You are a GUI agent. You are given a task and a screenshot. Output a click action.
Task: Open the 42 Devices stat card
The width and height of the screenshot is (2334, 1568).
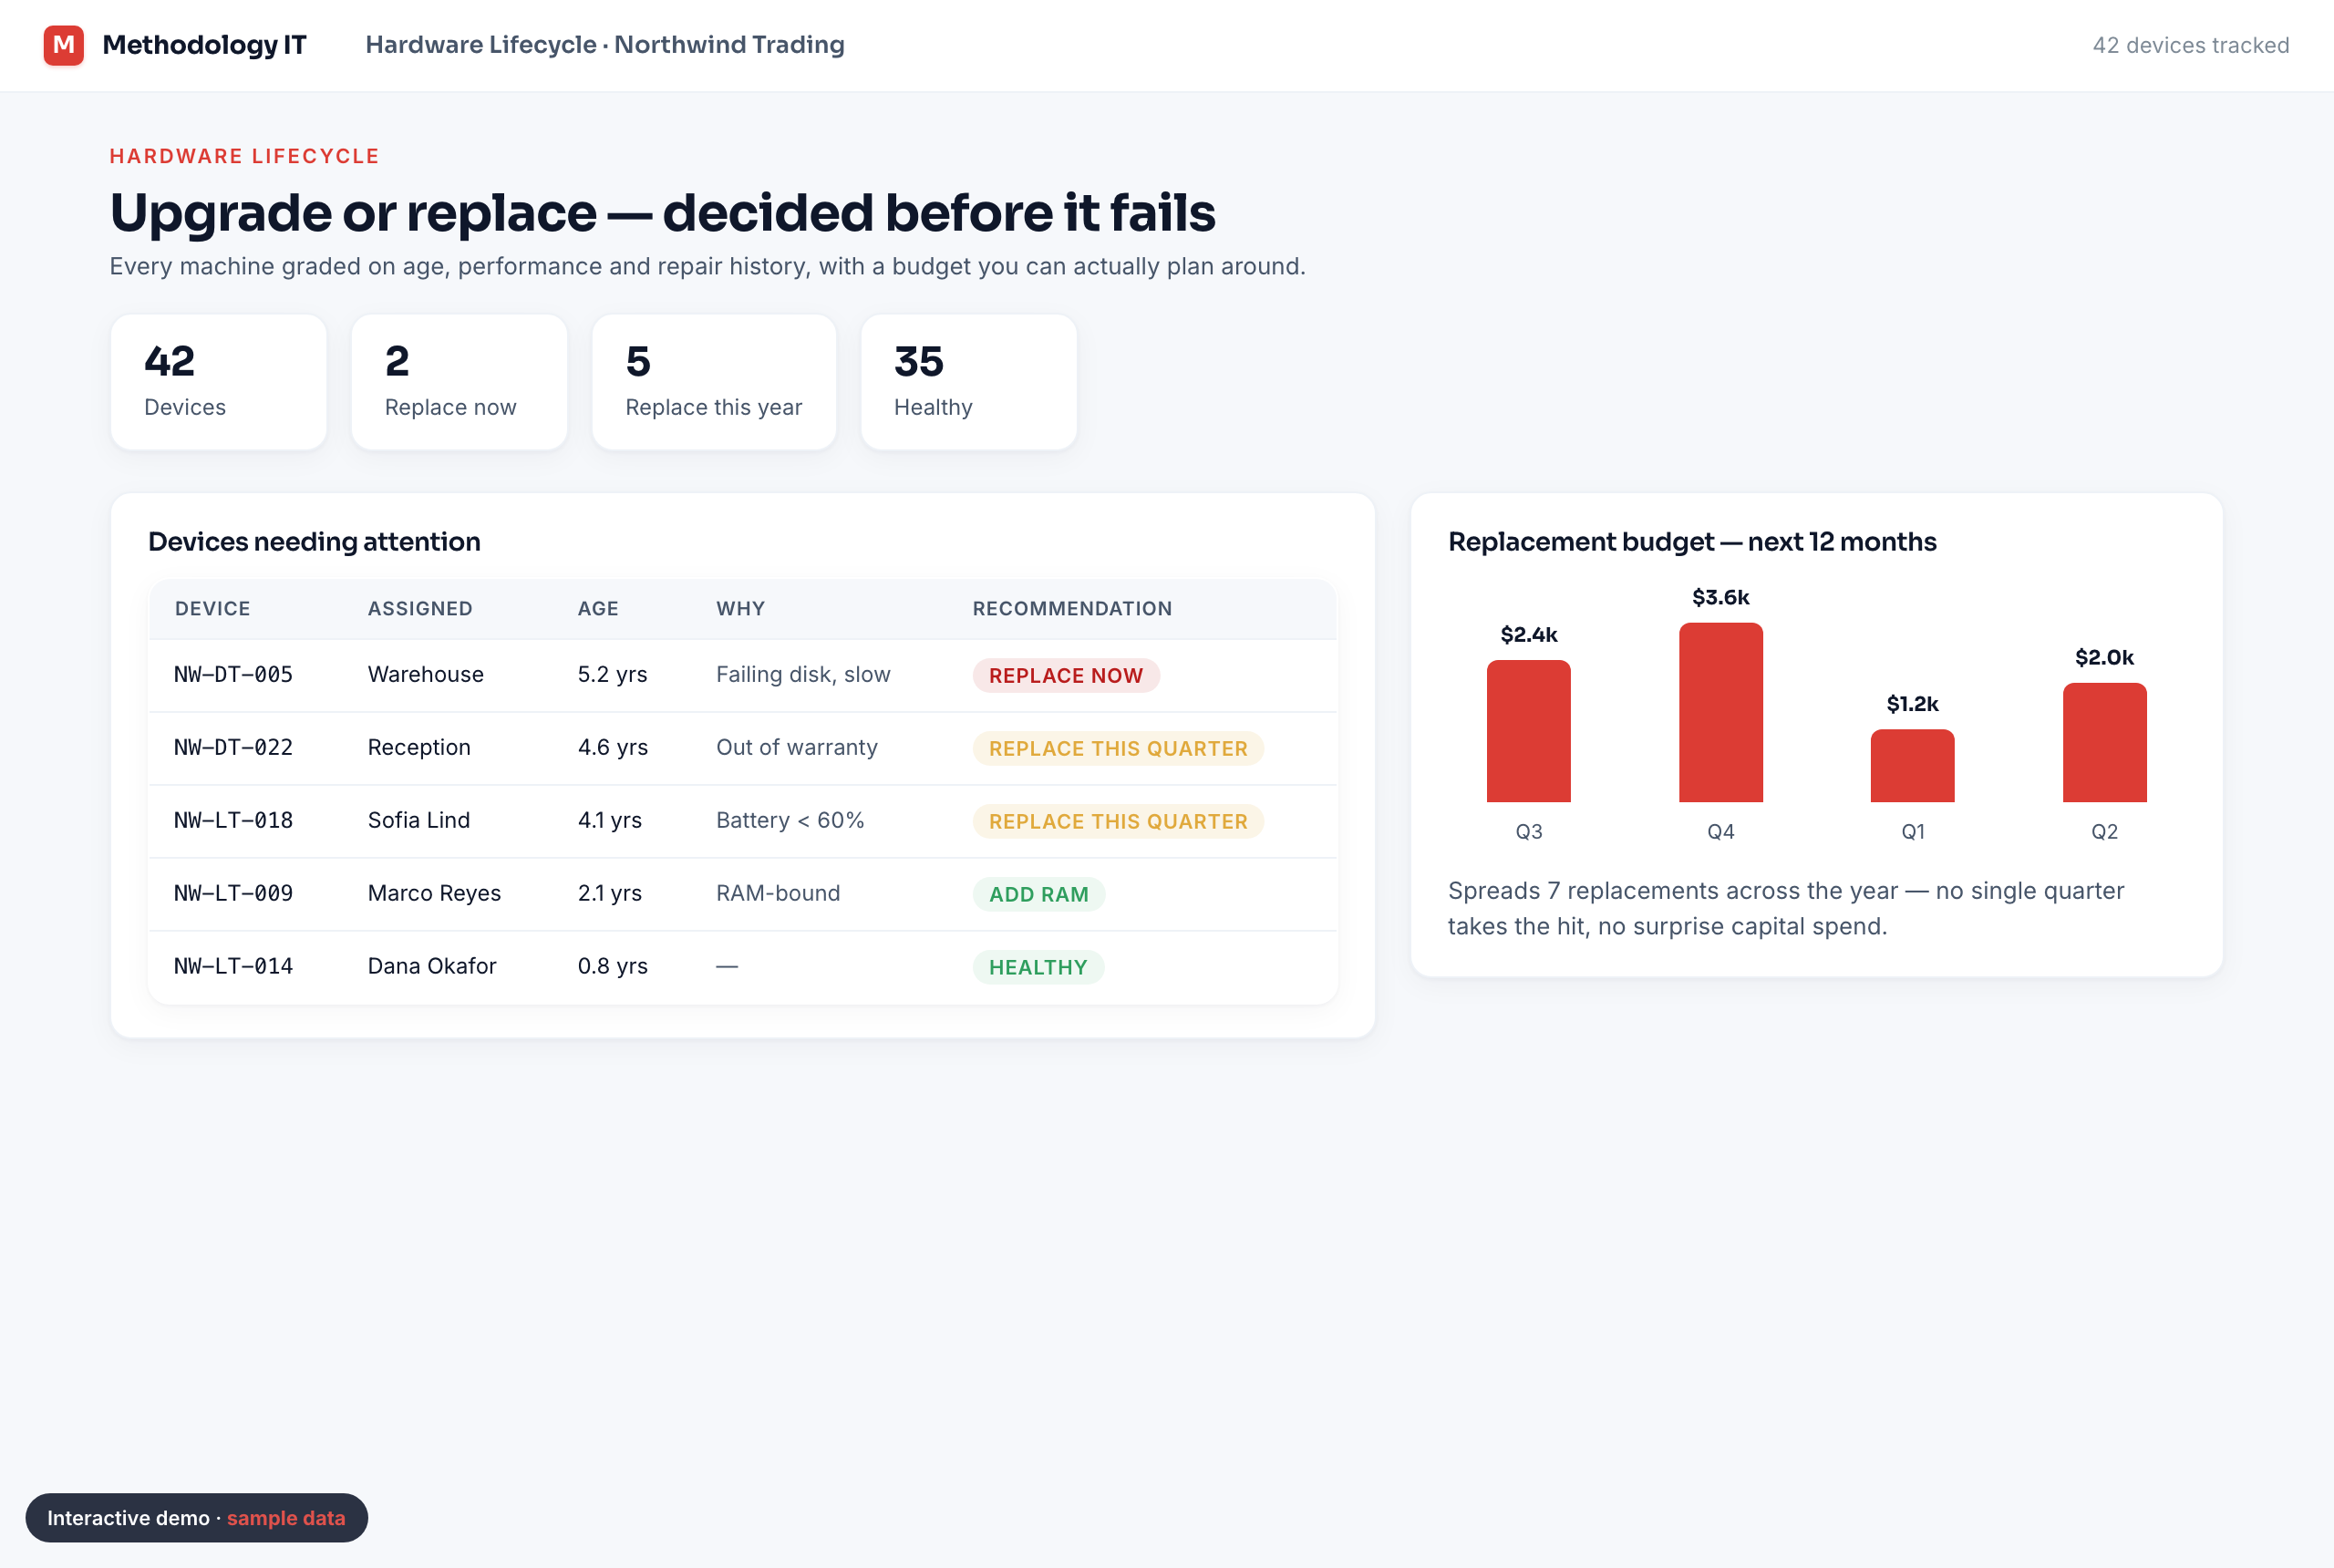218,382
